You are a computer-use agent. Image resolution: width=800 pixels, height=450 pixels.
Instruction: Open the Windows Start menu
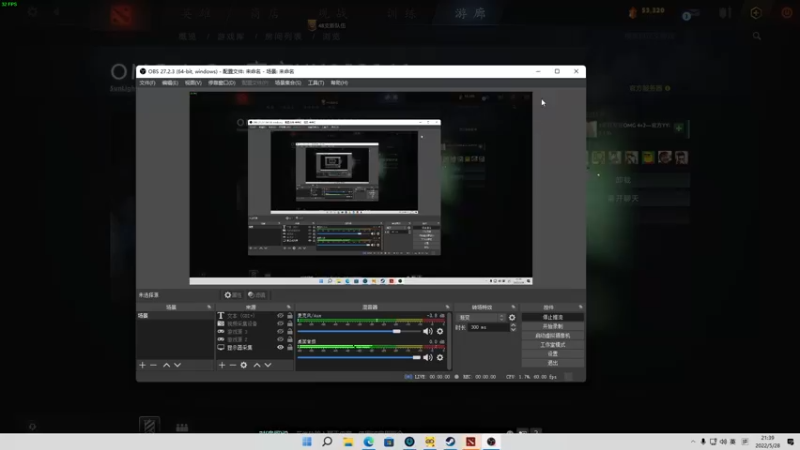point(307,441)
